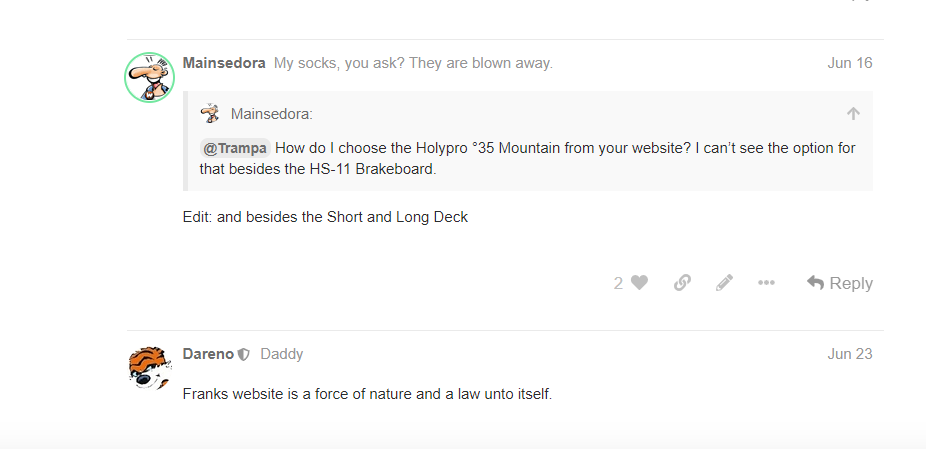
Task: Open the Jun 16 post date link
Action: 849,63
